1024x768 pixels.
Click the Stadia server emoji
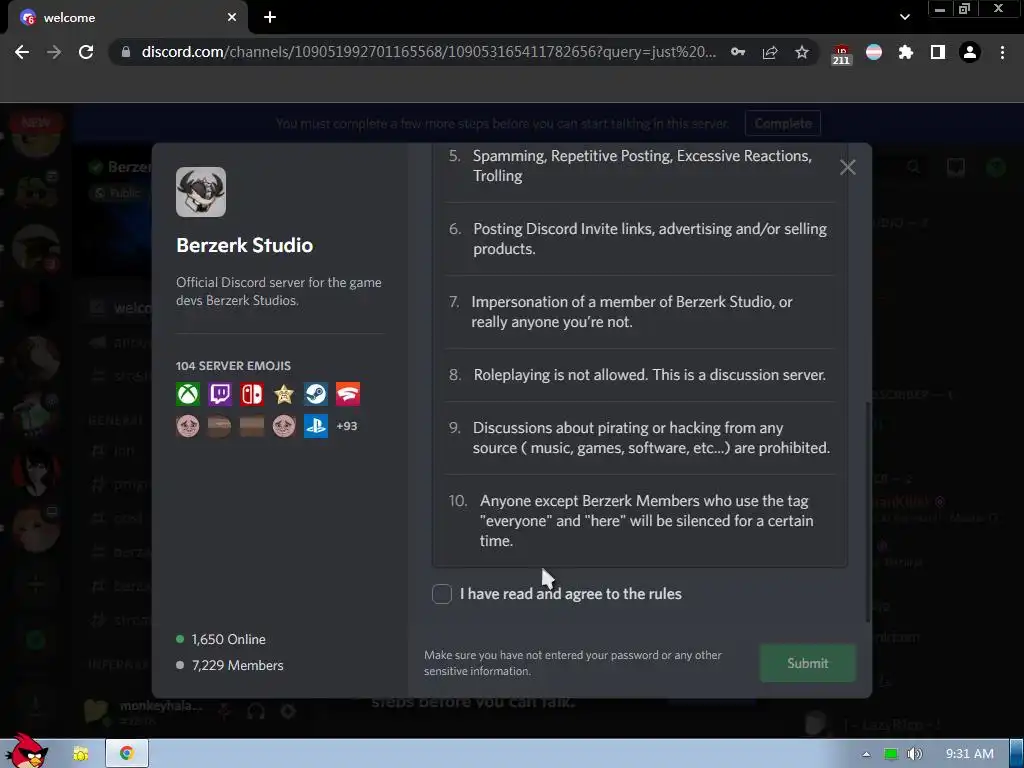point(348,394)
